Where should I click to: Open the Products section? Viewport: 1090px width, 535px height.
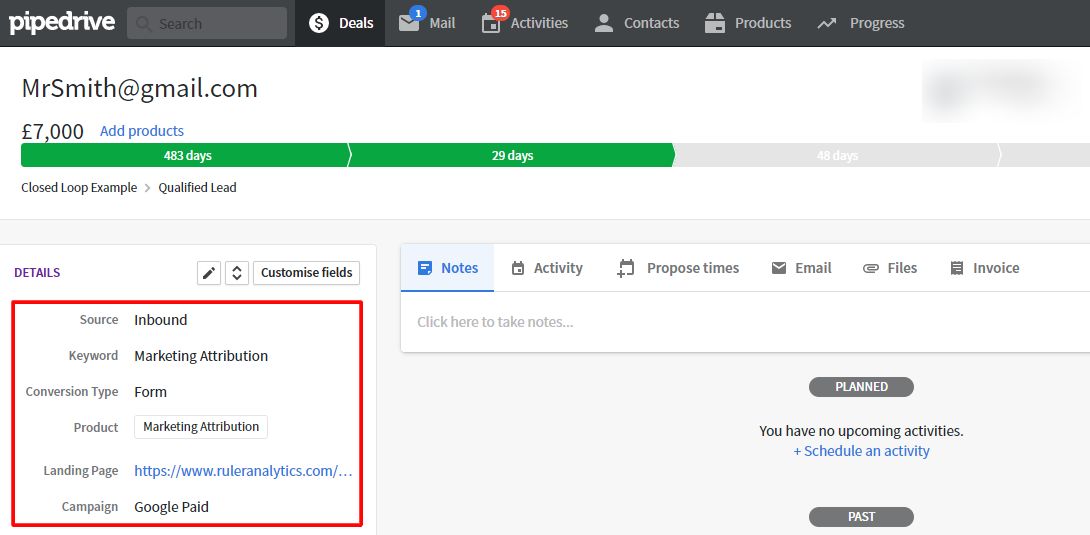coord(747,23)
